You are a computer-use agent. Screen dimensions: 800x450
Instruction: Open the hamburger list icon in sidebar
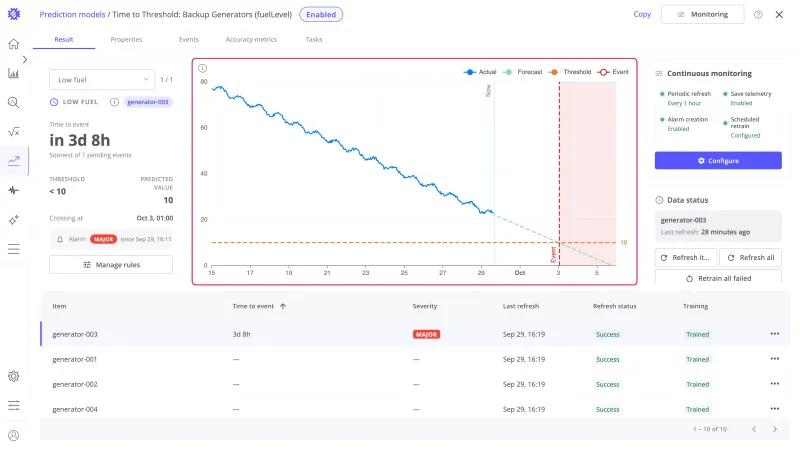pos(14,249)
